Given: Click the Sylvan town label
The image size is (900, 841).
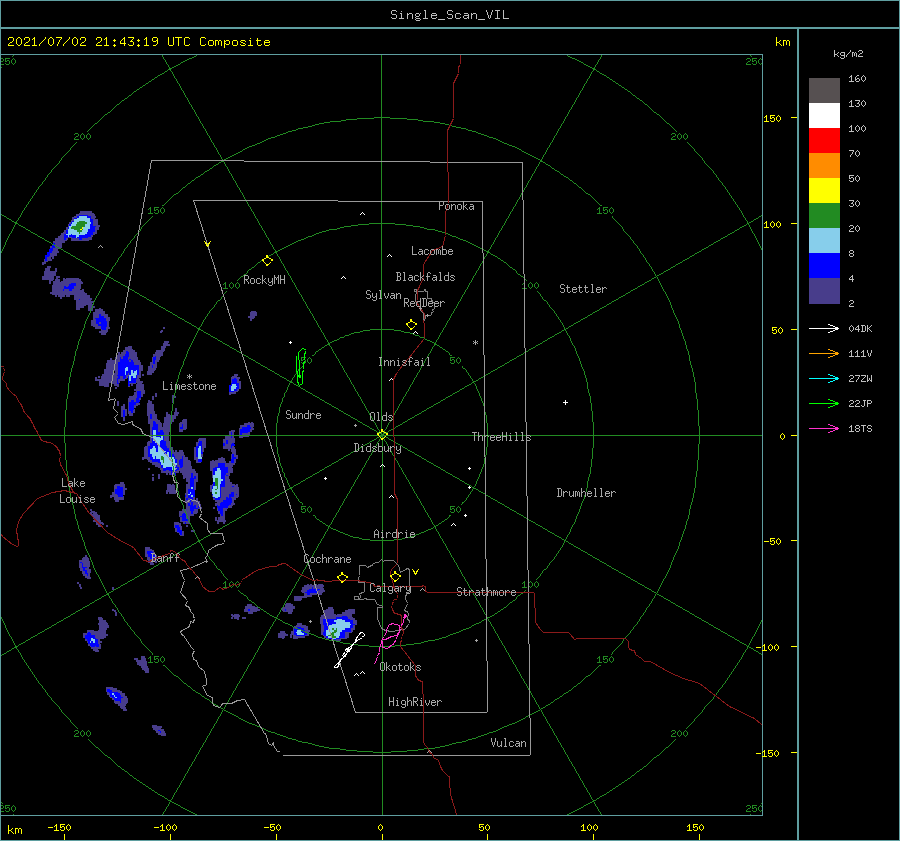Looking at the screenshot, I should (x=383, y=295).
